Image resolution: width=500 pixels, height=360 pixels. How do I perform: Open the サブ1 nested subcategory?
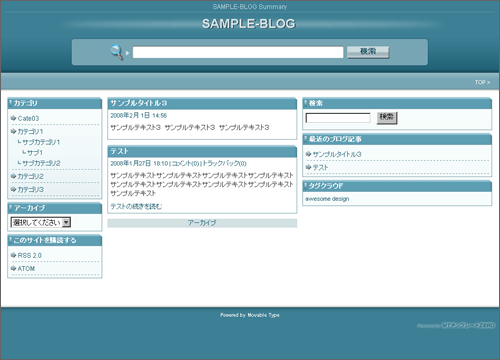click(35, 153)
